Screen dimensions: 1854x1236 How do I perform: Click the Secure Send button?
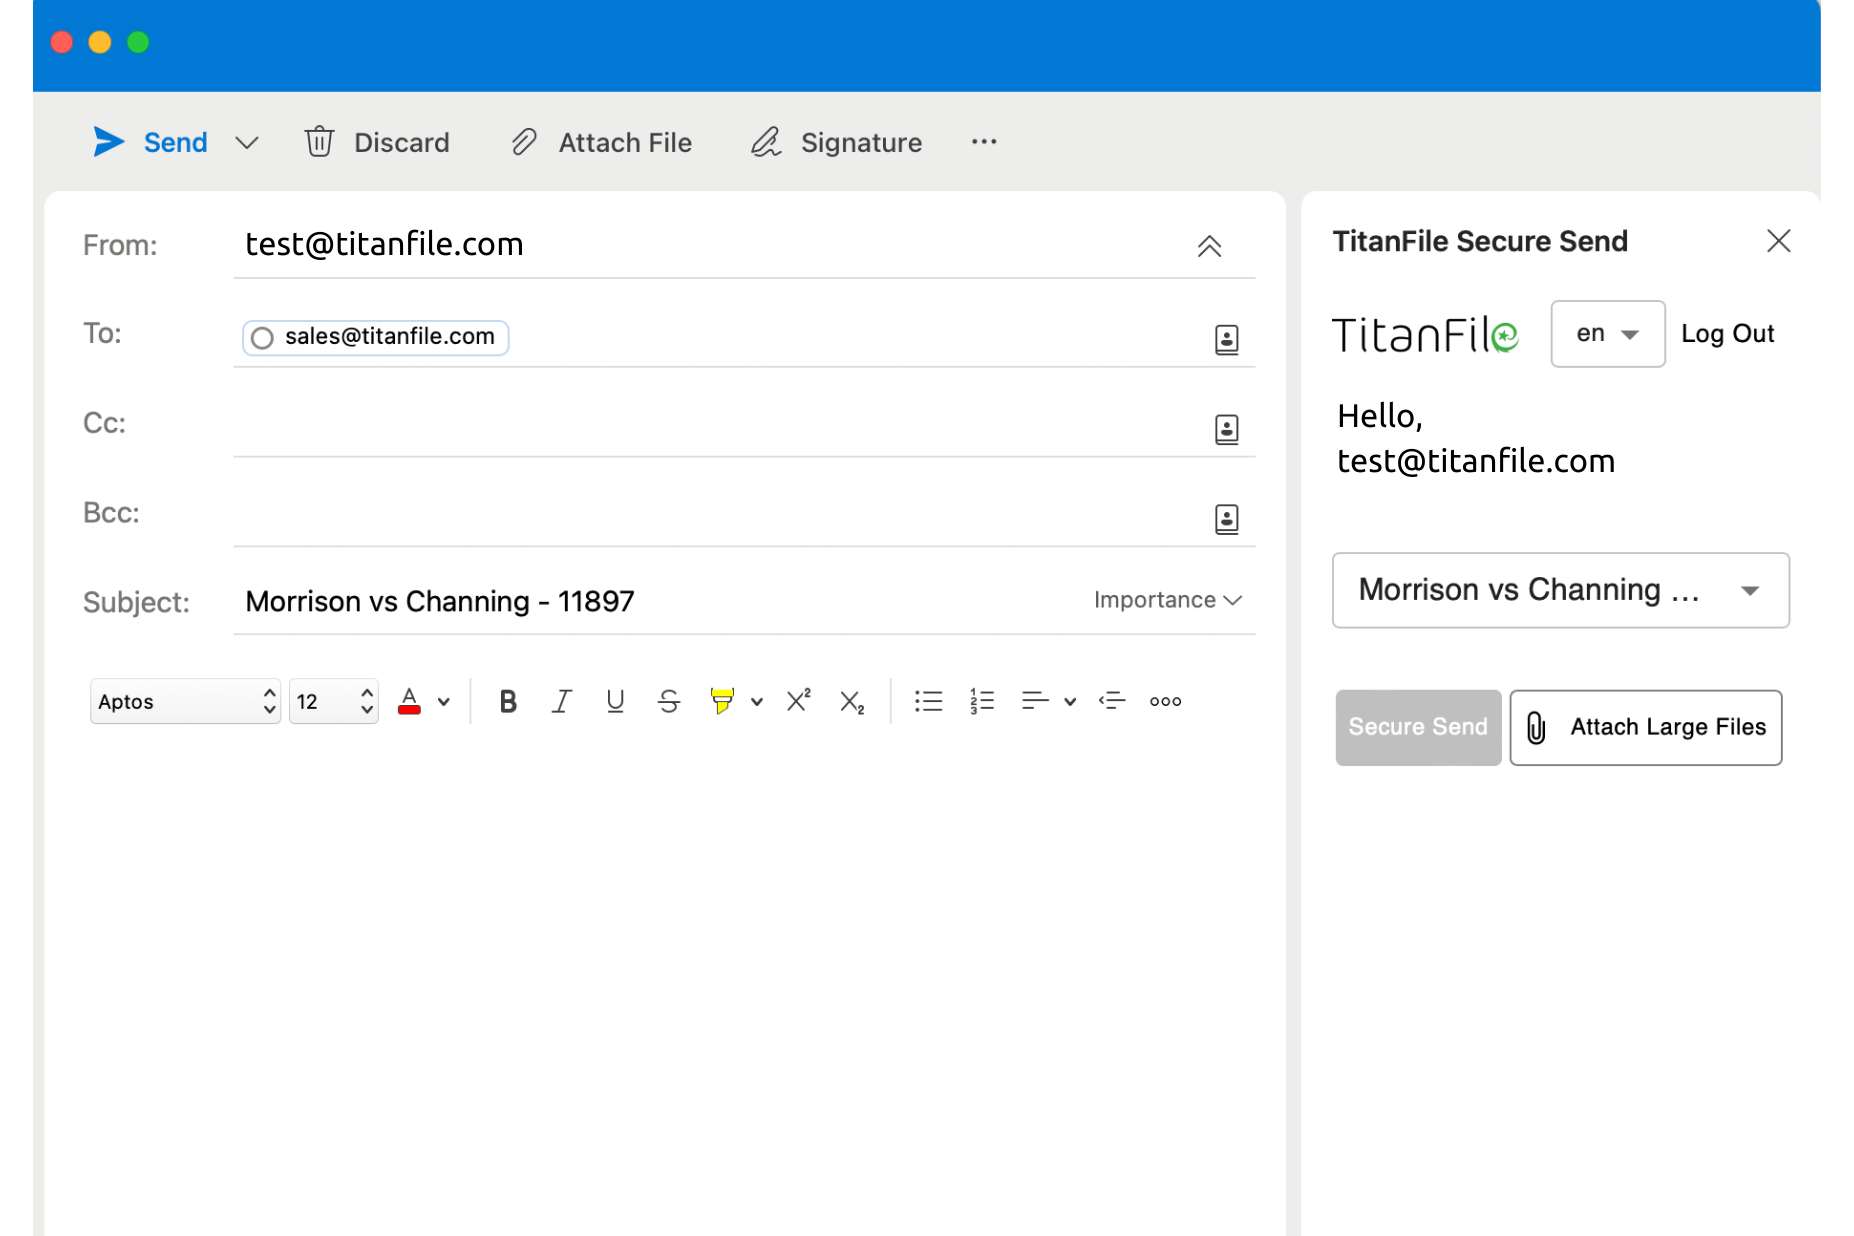click(x=1418, y=727)
